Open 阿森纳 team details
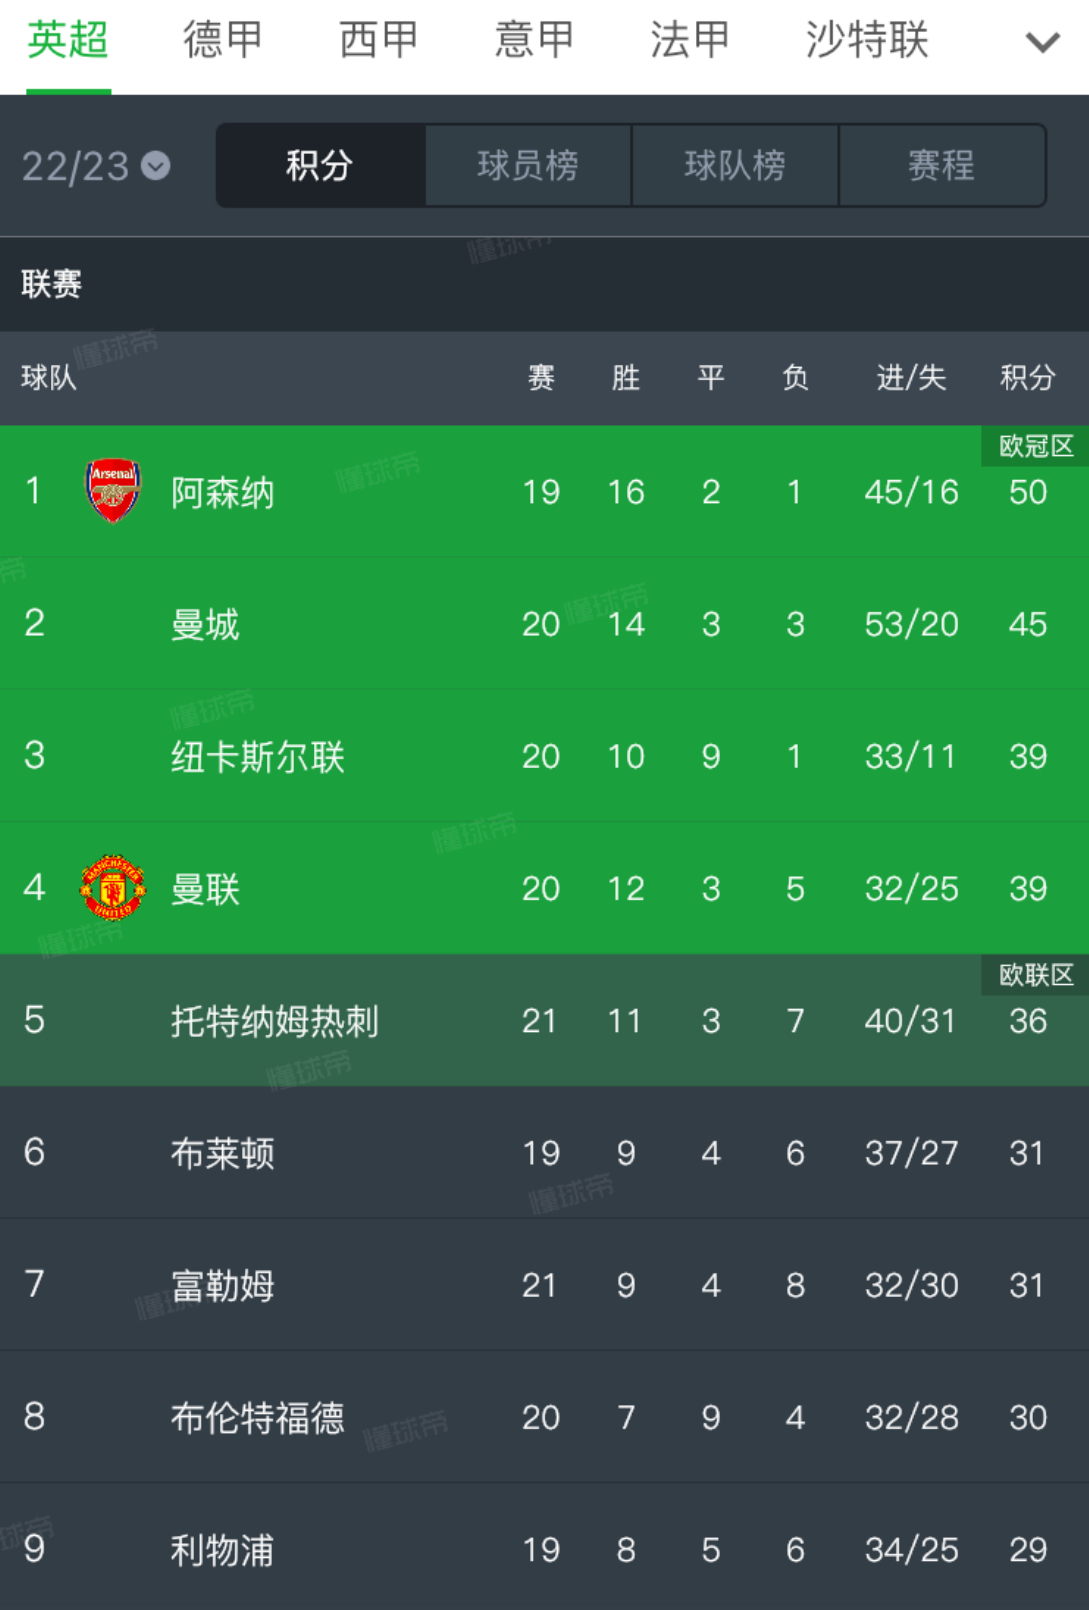1089x1610 pixels. pyautogui.click(x=220, y=491)
